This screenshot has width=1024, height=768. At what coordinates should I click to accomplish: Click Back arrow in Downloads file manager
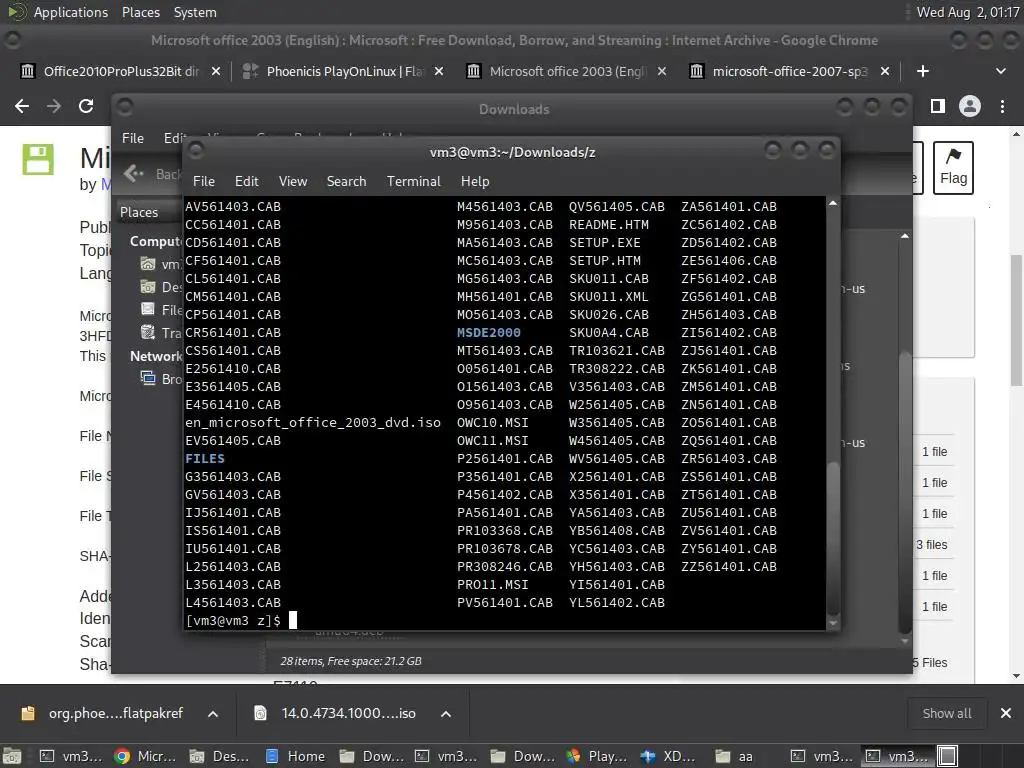pos(134,173)
